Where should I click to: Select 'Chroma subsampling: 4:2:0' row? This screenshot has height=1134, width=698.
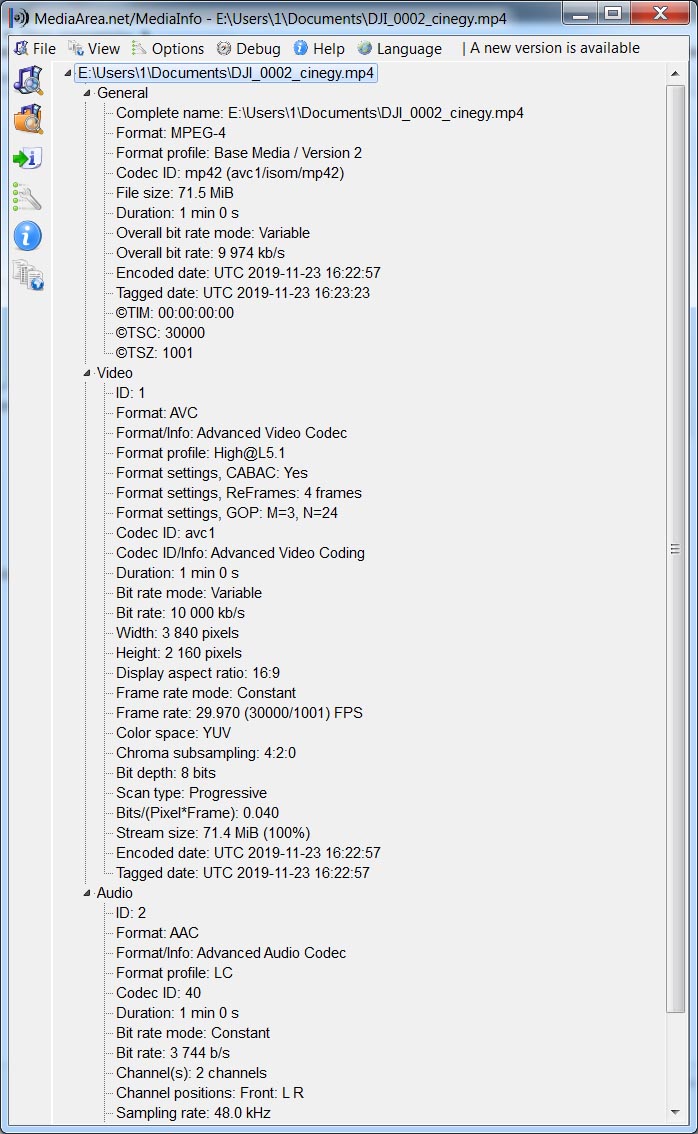[206, 754]
